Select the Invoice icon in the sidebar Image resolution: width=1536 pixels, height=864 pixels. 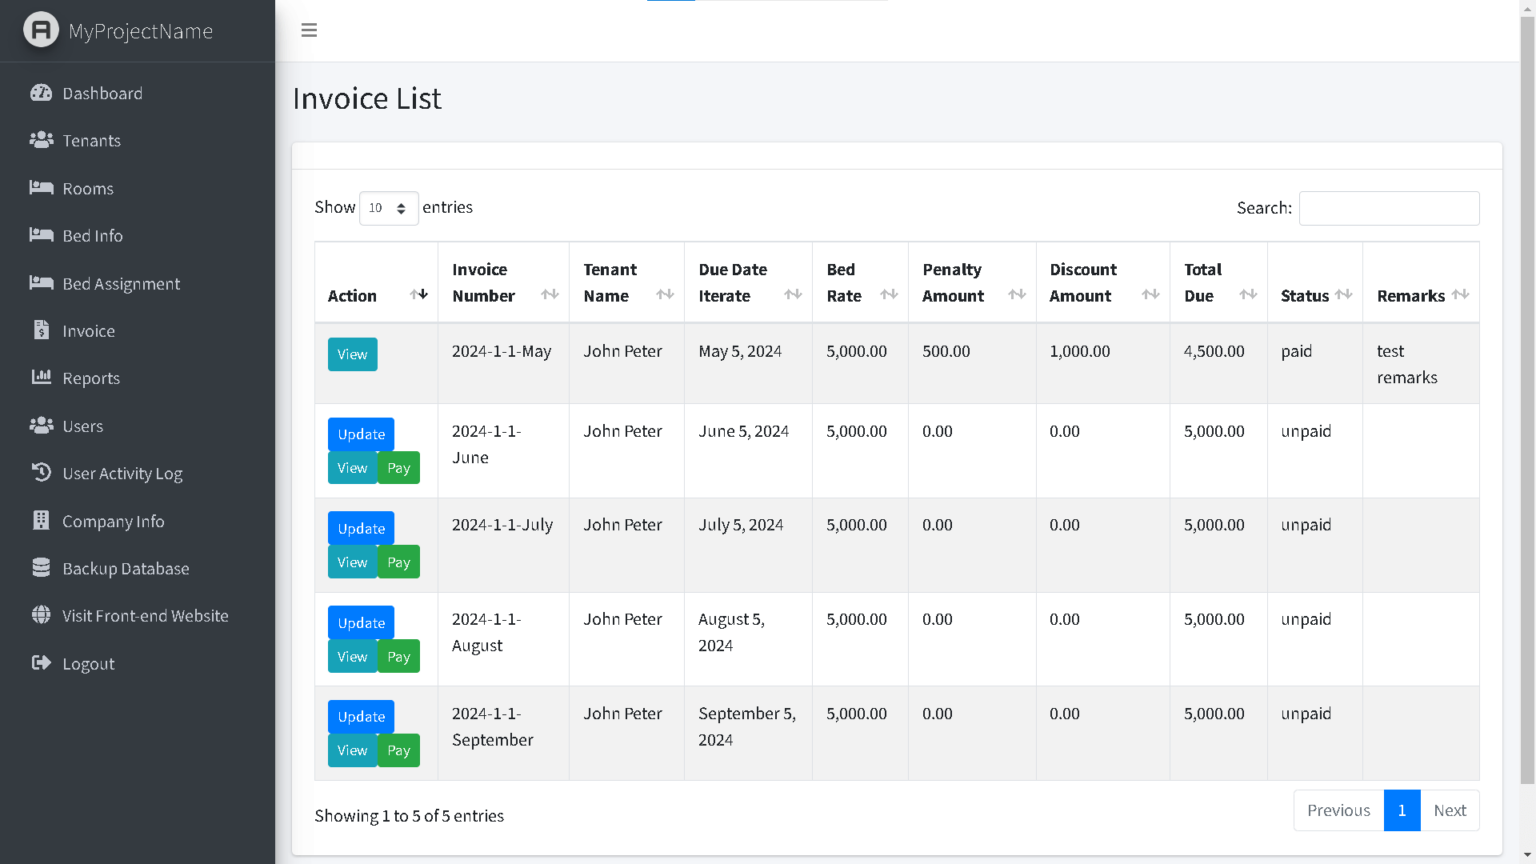point(41,330)
